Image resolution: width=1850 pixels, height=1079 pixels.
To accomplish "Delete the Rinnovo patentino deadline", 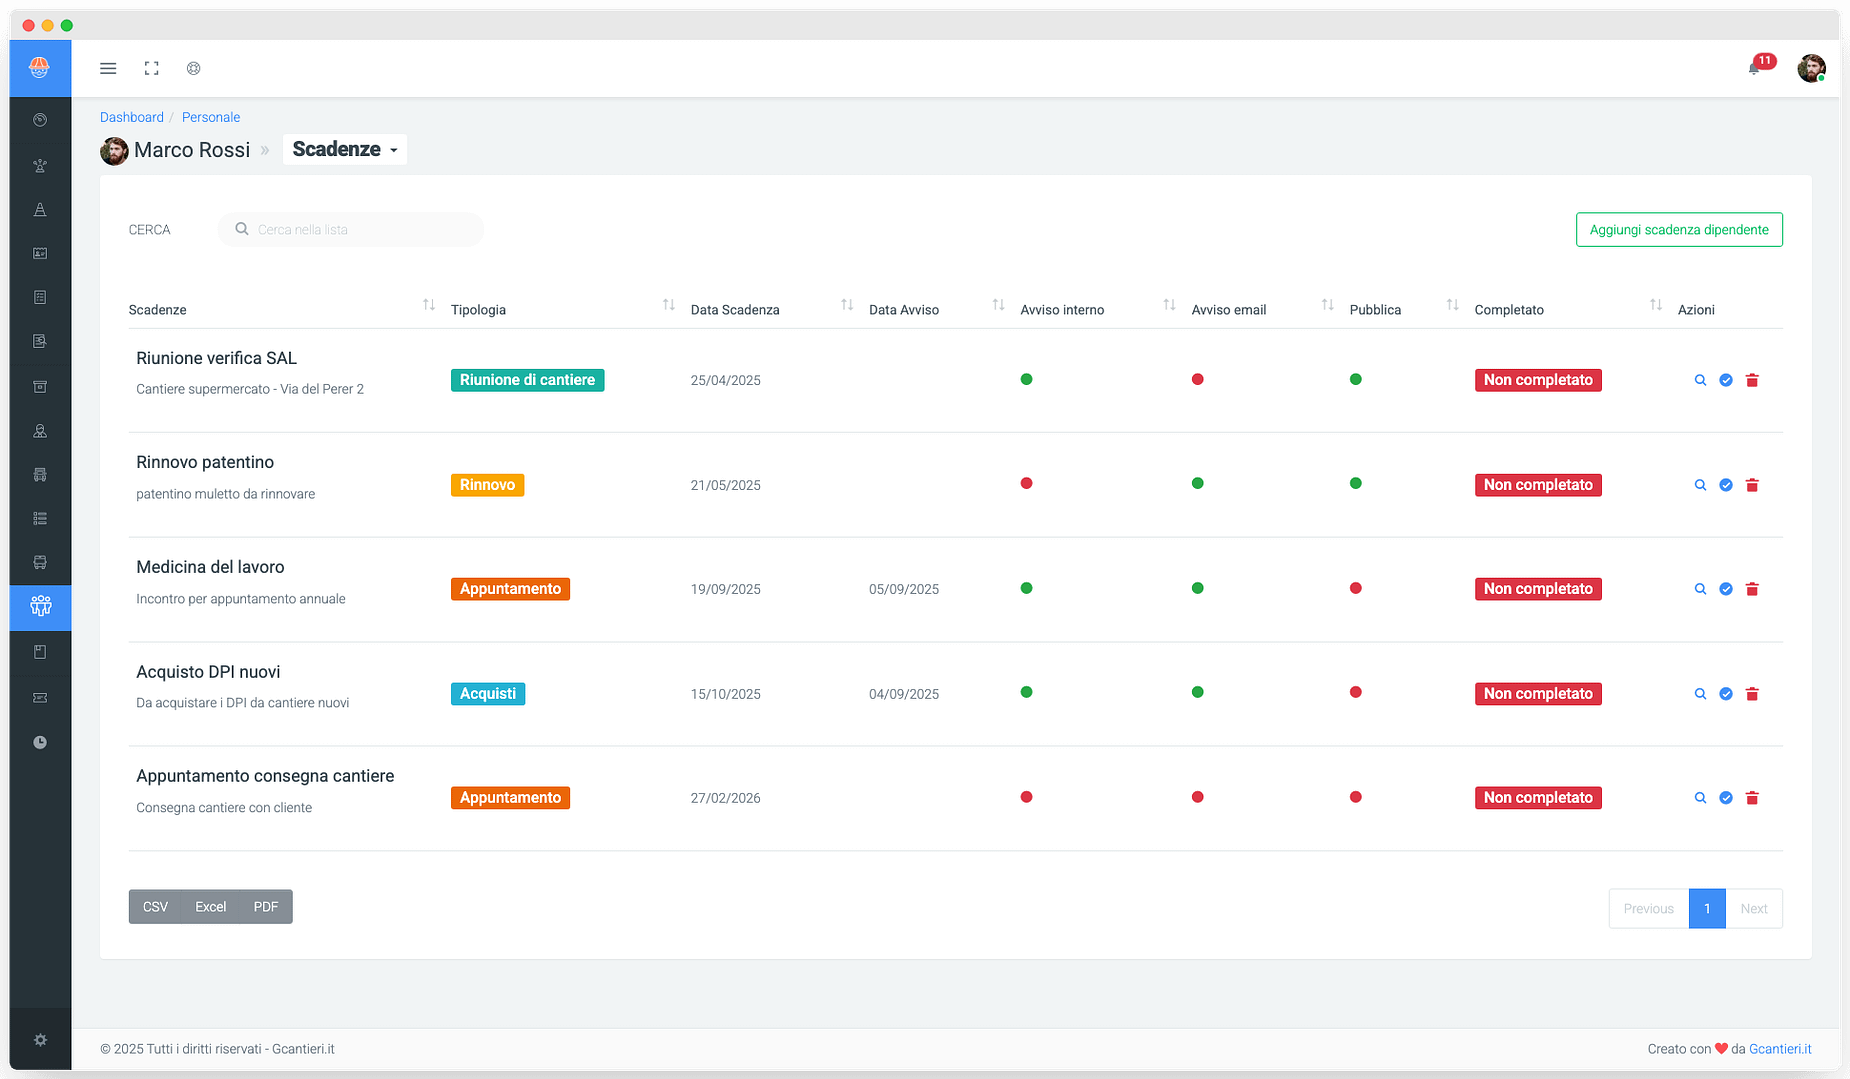I will click(x=1752, y=485).
